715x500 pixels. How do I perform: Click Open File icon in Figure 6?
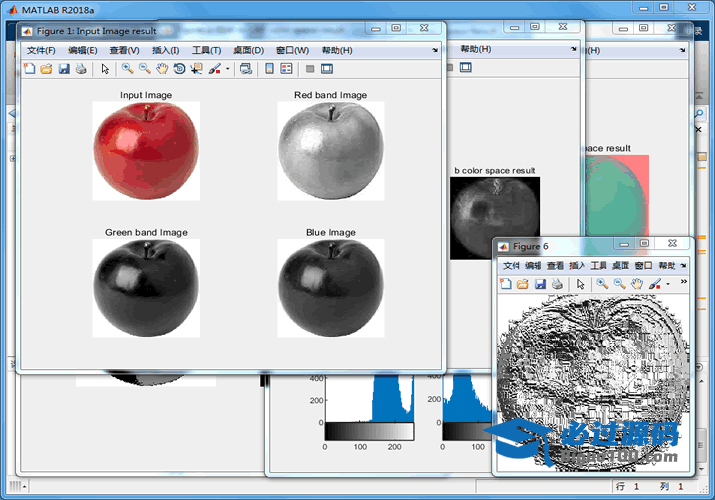[523, 284]
